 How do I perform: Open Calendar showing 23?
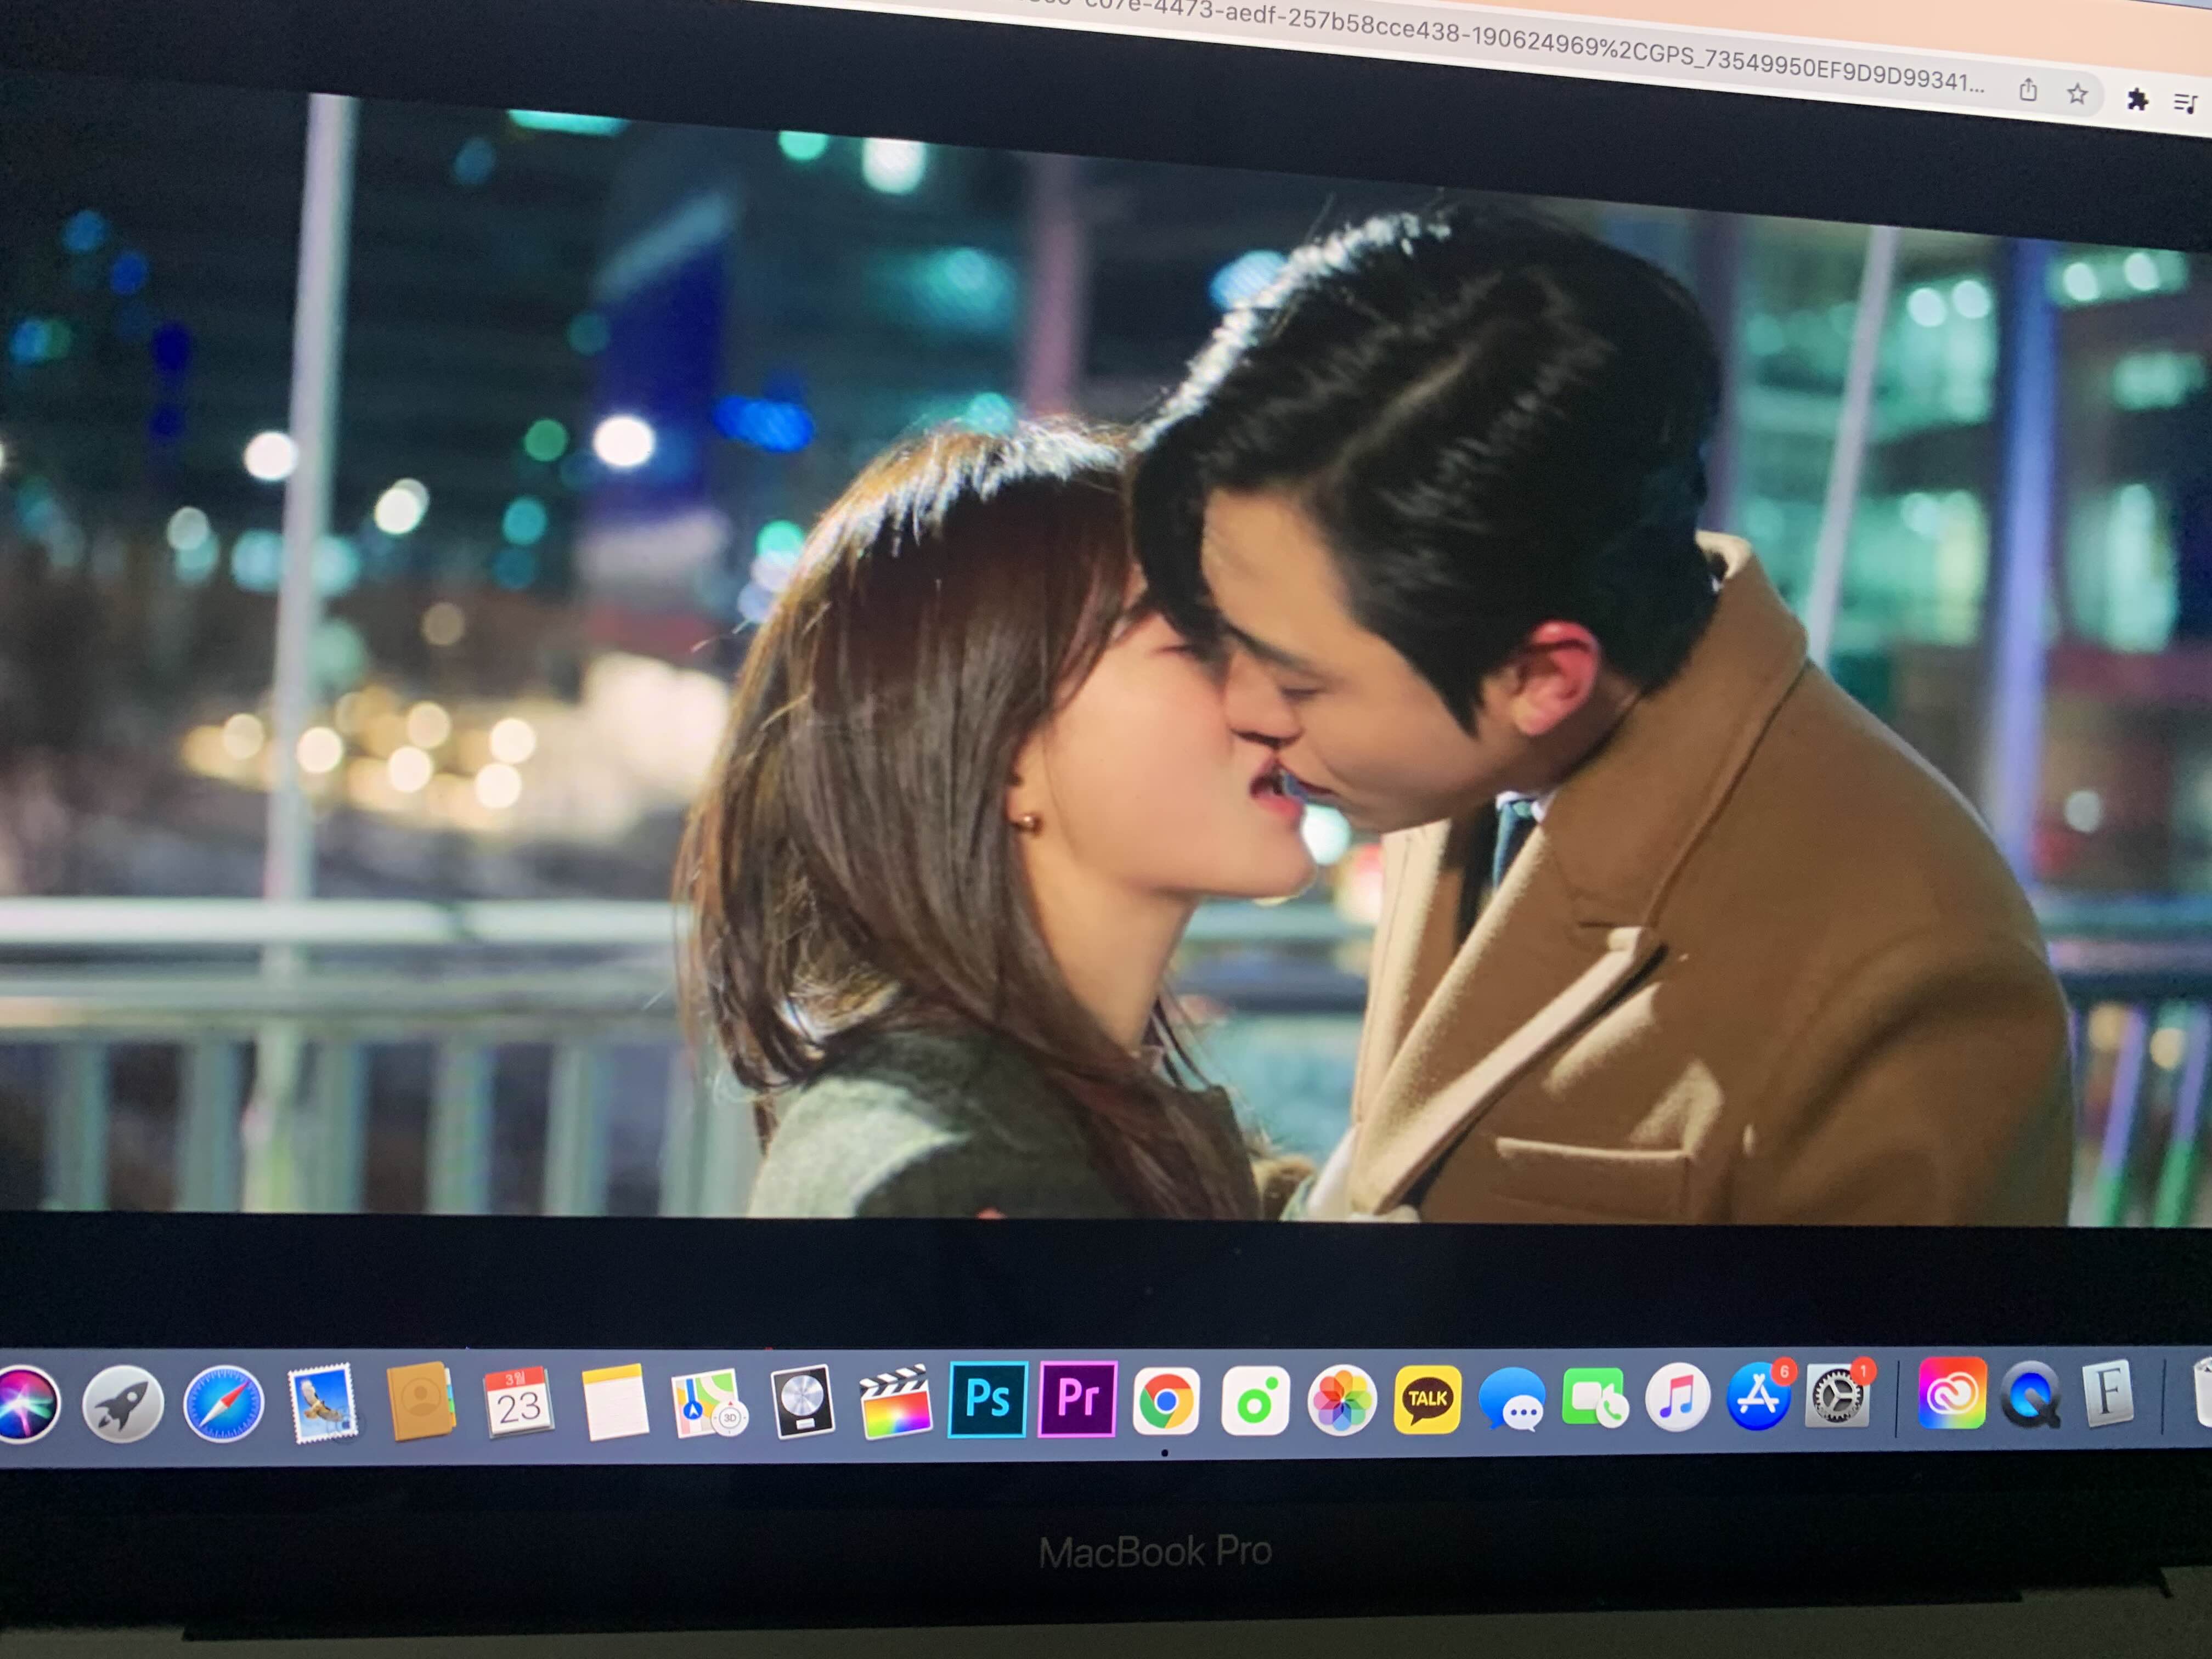518,1402
